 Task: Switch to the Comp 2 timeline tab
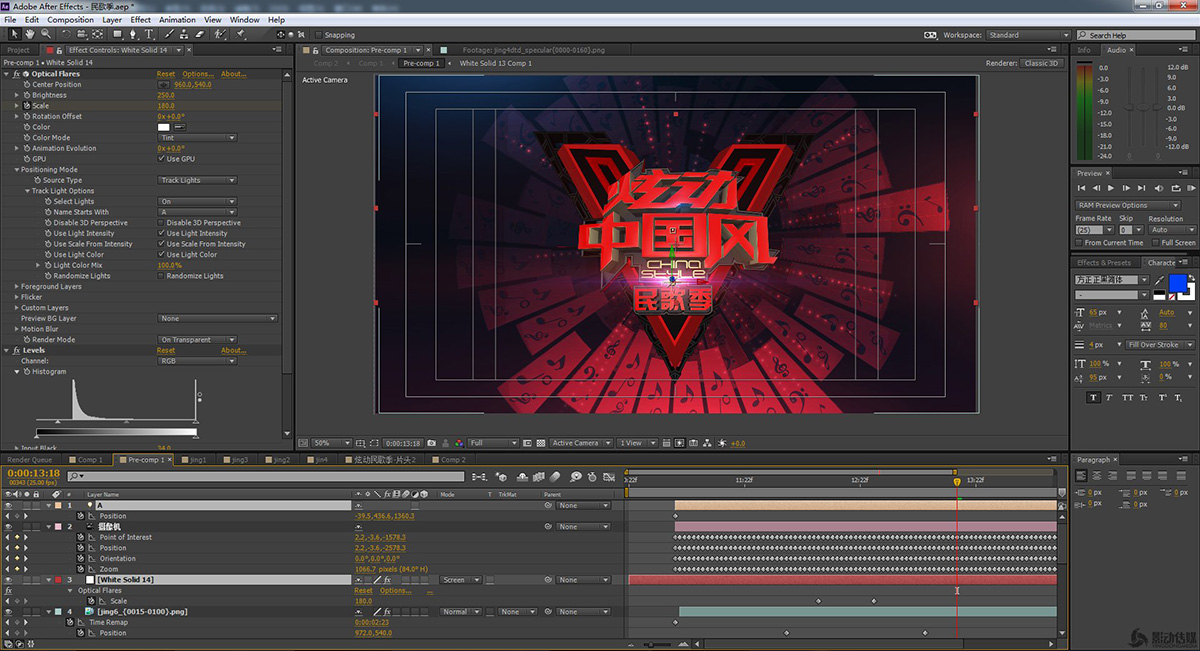point(452,460)
